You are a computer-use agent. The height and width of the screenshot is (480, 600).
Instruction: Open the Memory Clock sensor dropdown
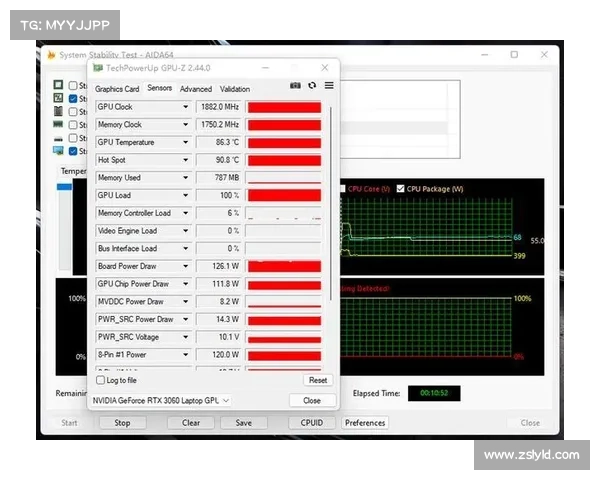coord(186,124)
